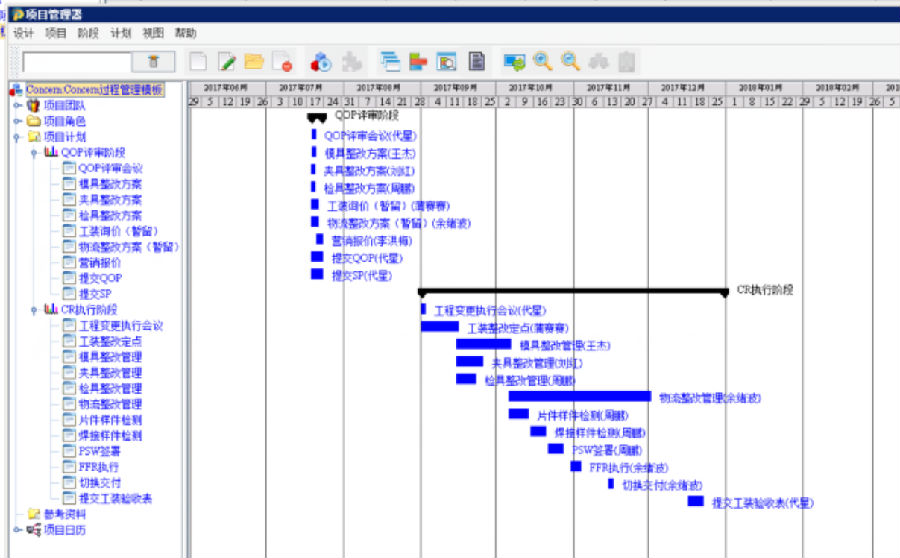Click the cascading windows toolbar icon
The image size is (900, 558).
coord(390,61)
